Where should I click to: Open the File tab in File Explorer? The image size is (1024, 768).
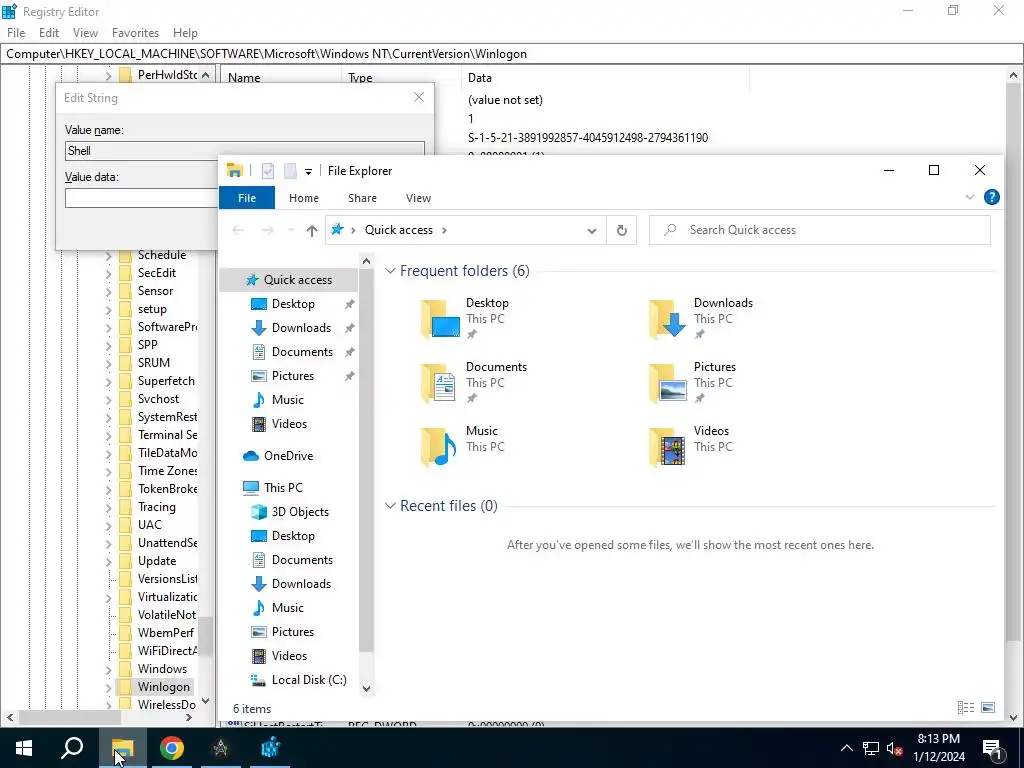(x=247, y=198)
